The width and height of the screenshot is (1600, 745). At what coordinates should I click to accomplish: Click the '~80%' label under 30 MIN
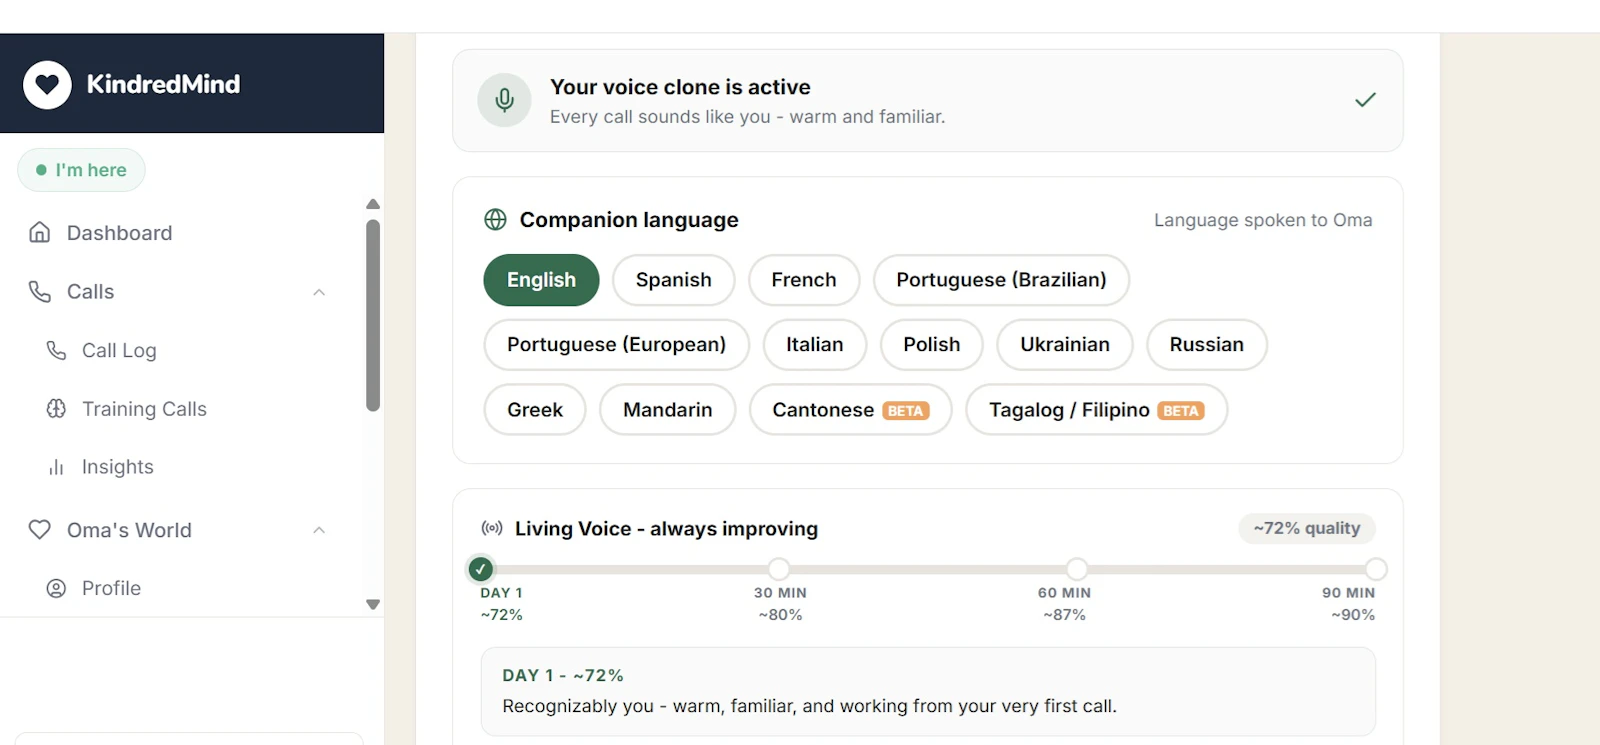[780, 615]
